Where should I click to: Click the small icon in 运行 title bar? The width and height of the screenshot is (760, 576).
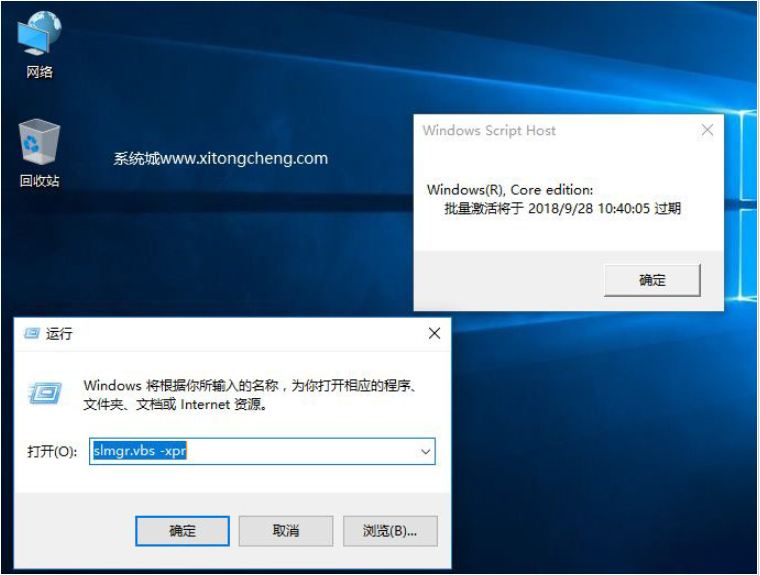coord(32,334)
